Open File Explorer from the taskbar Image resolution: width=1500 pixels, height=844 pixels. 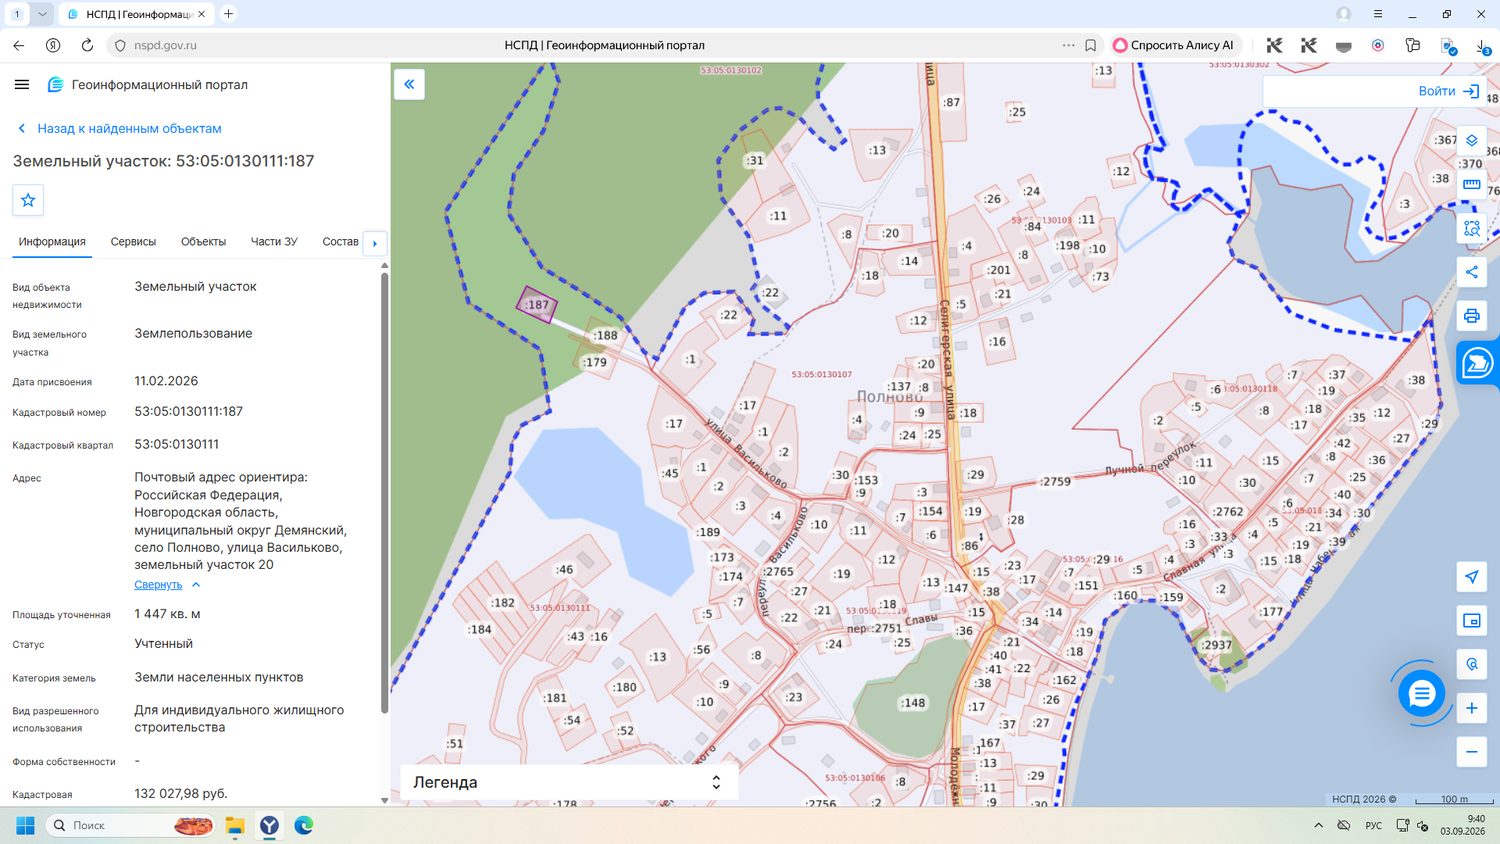235,826
